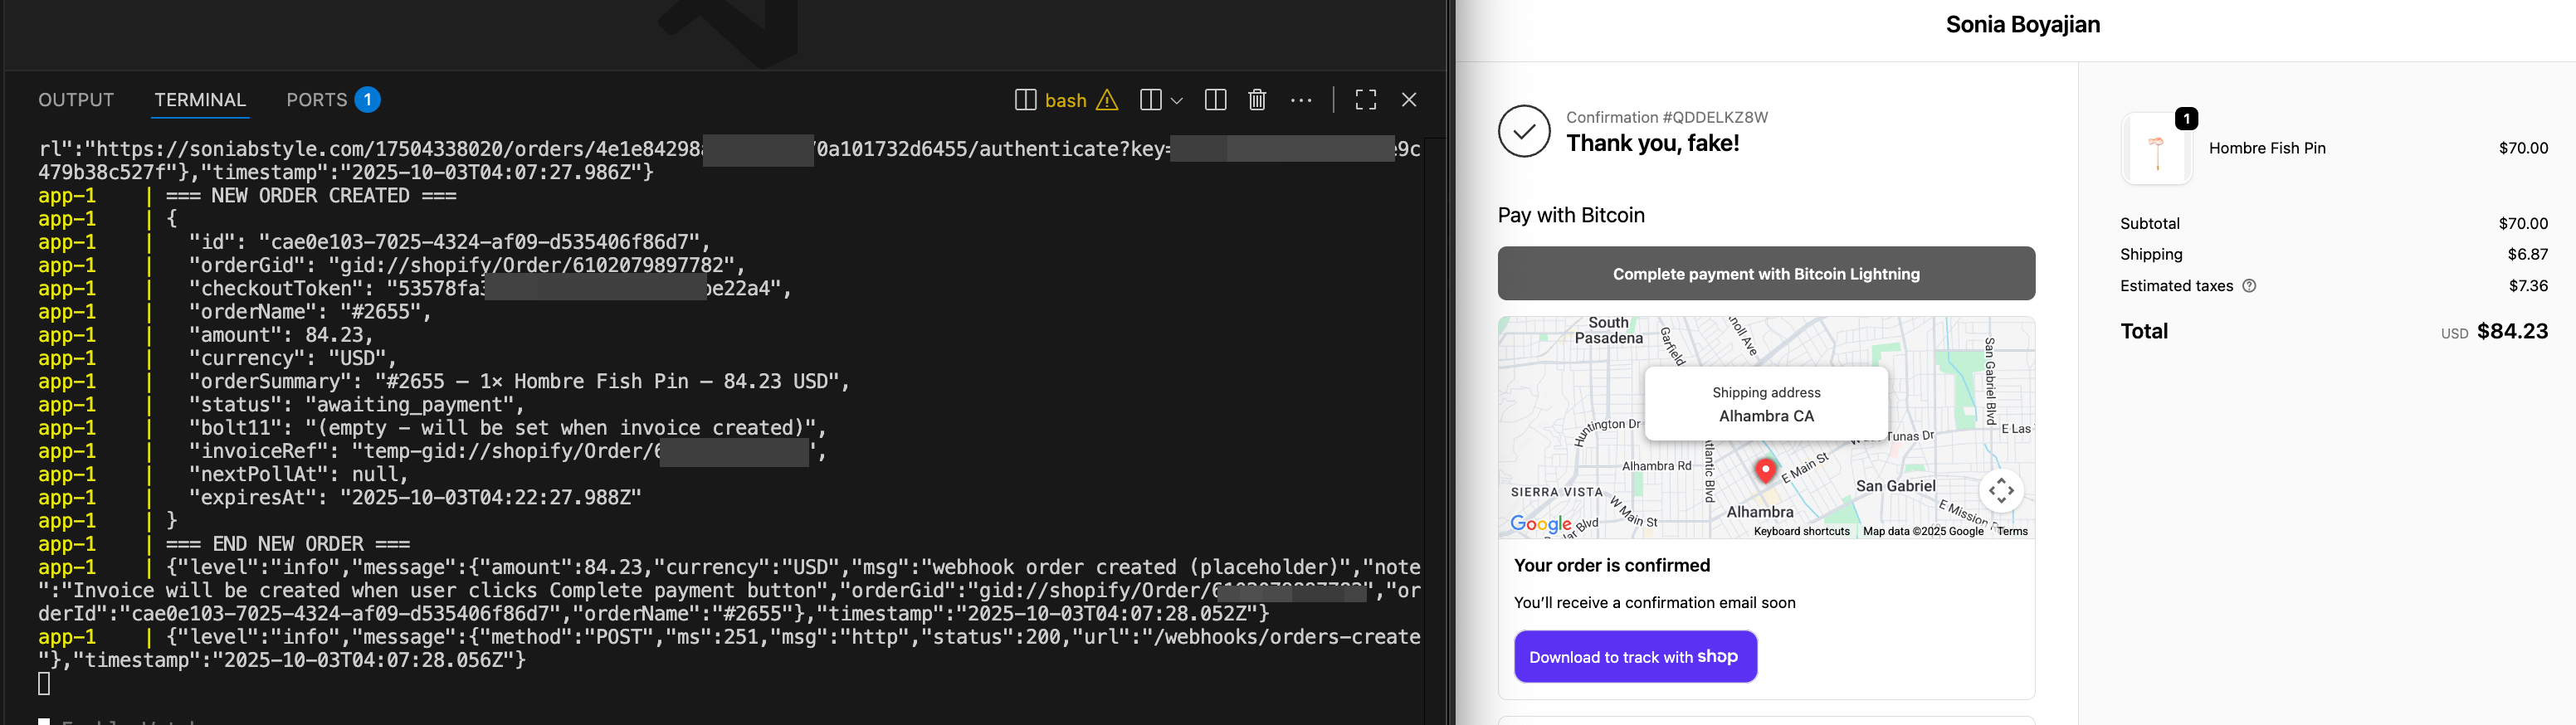Click the Hombre Fish Pin product thumbnail

(2156, 149)
